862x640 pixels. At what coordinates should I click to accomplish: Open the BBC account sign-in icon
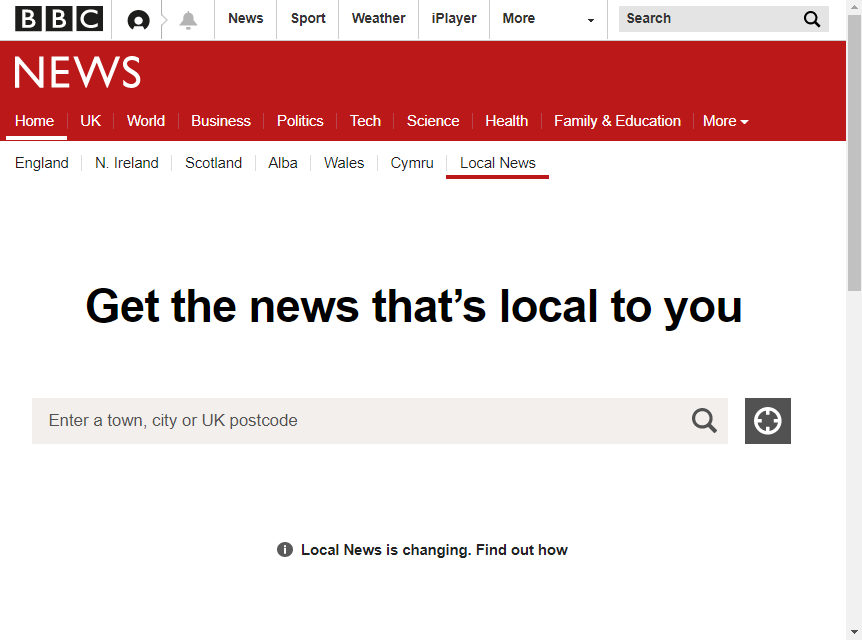[x=139, y=20]
